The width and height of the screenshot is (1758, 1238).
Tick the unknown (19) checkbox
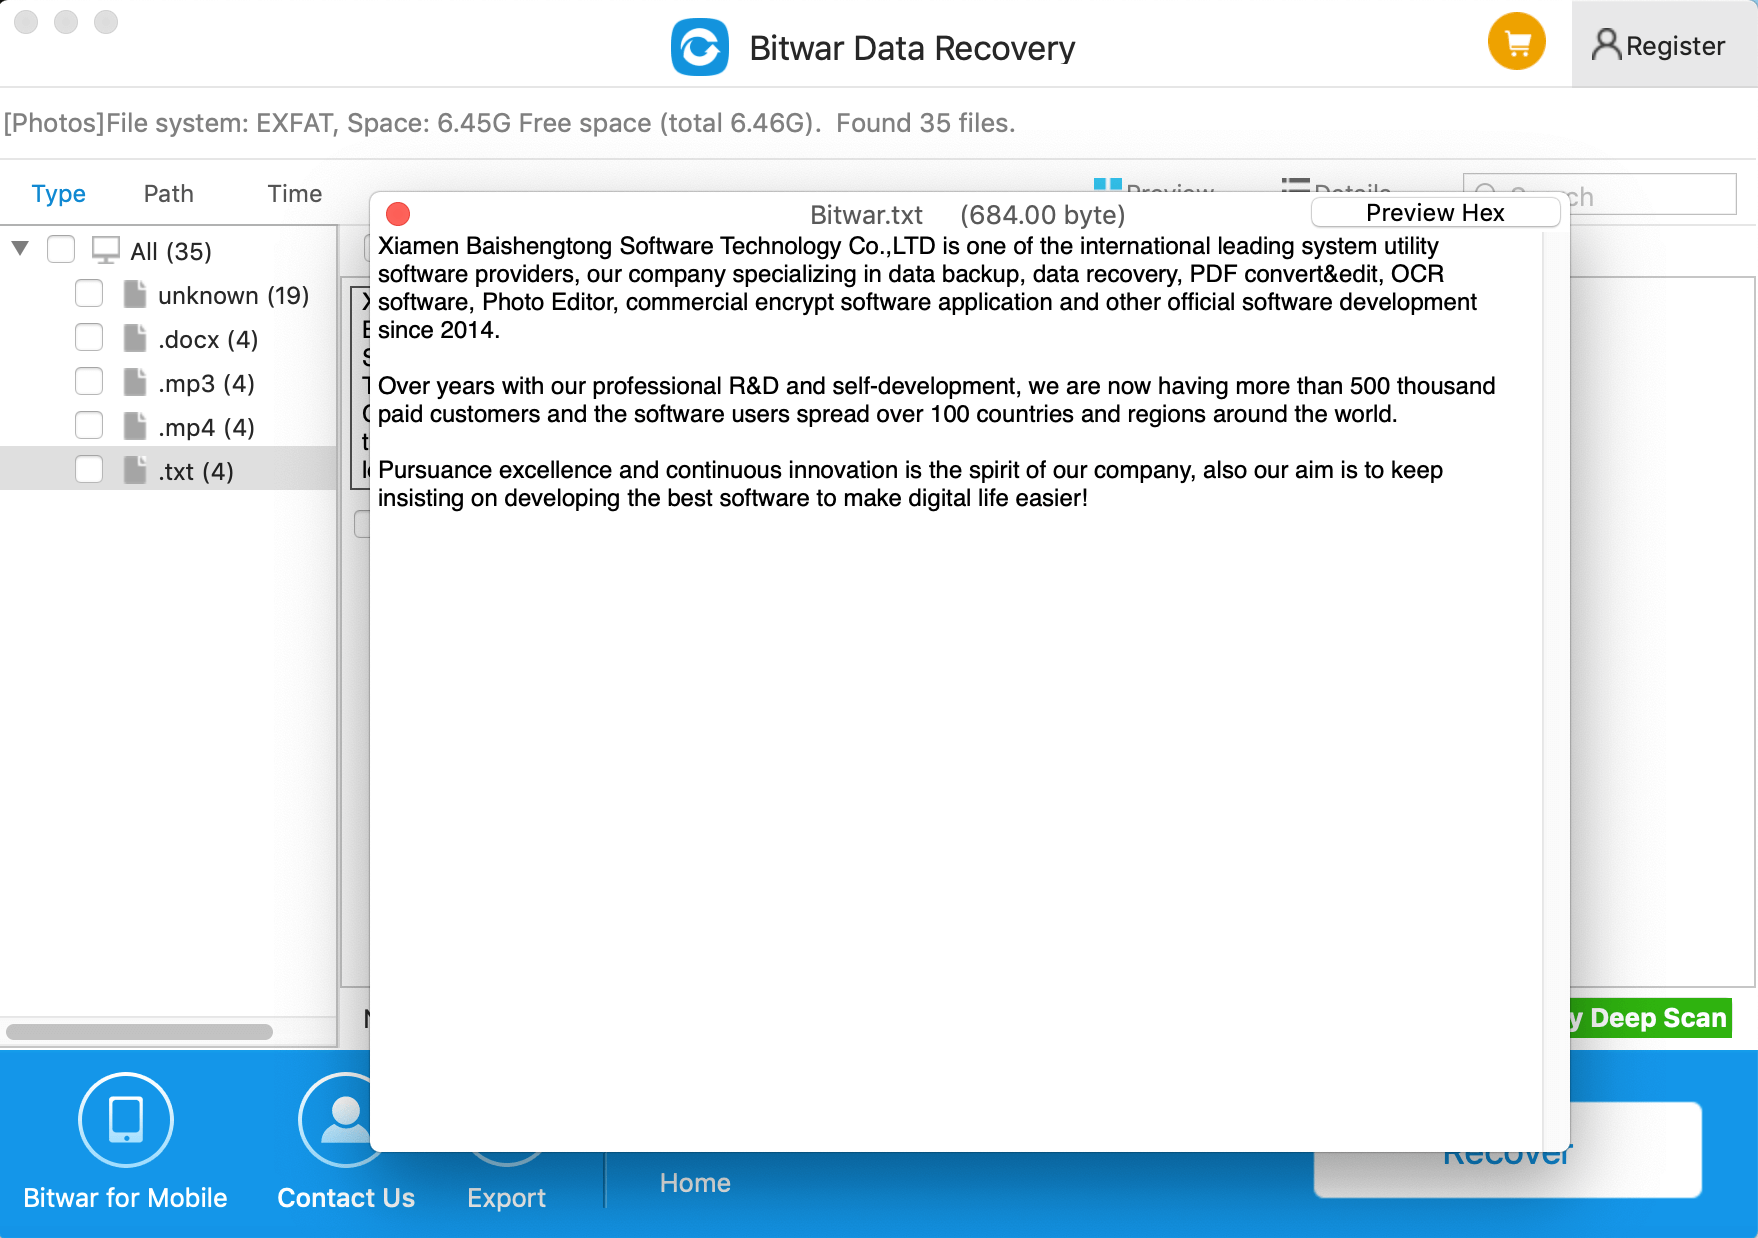[x=89, y=293]
